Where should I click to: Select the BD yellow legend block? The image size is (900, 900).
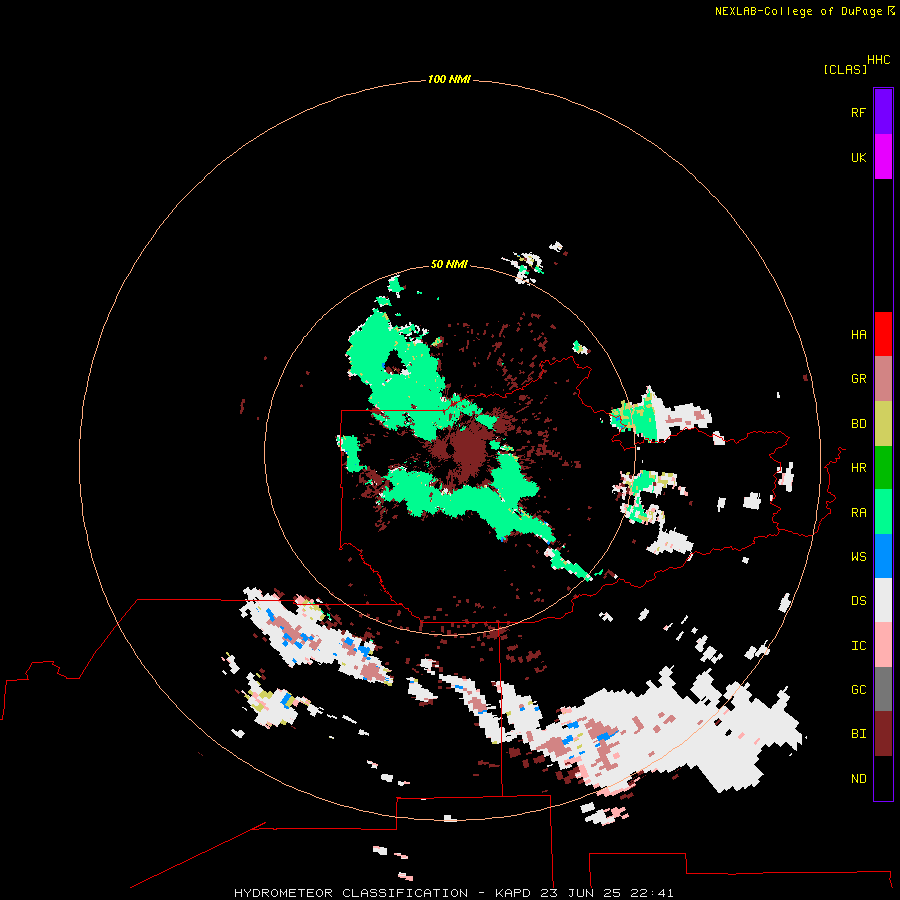click(x=883, y=423)
